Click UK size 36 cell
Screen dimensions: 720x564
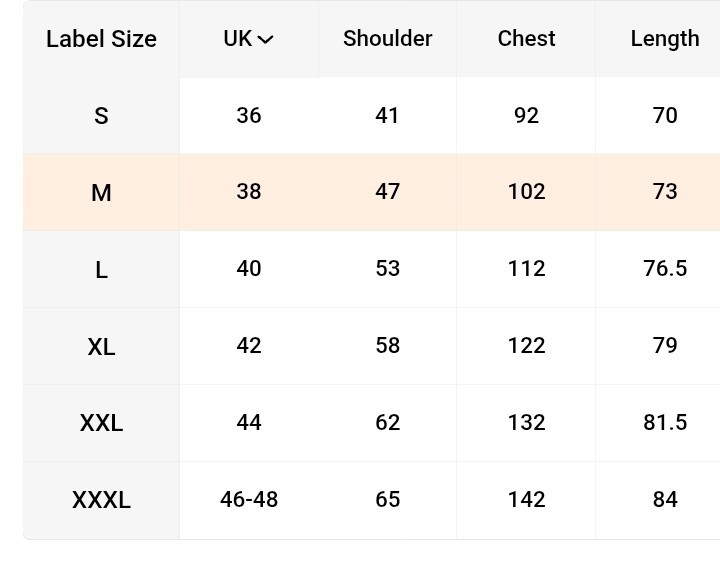pyautogui.click(x=249, y=116)
